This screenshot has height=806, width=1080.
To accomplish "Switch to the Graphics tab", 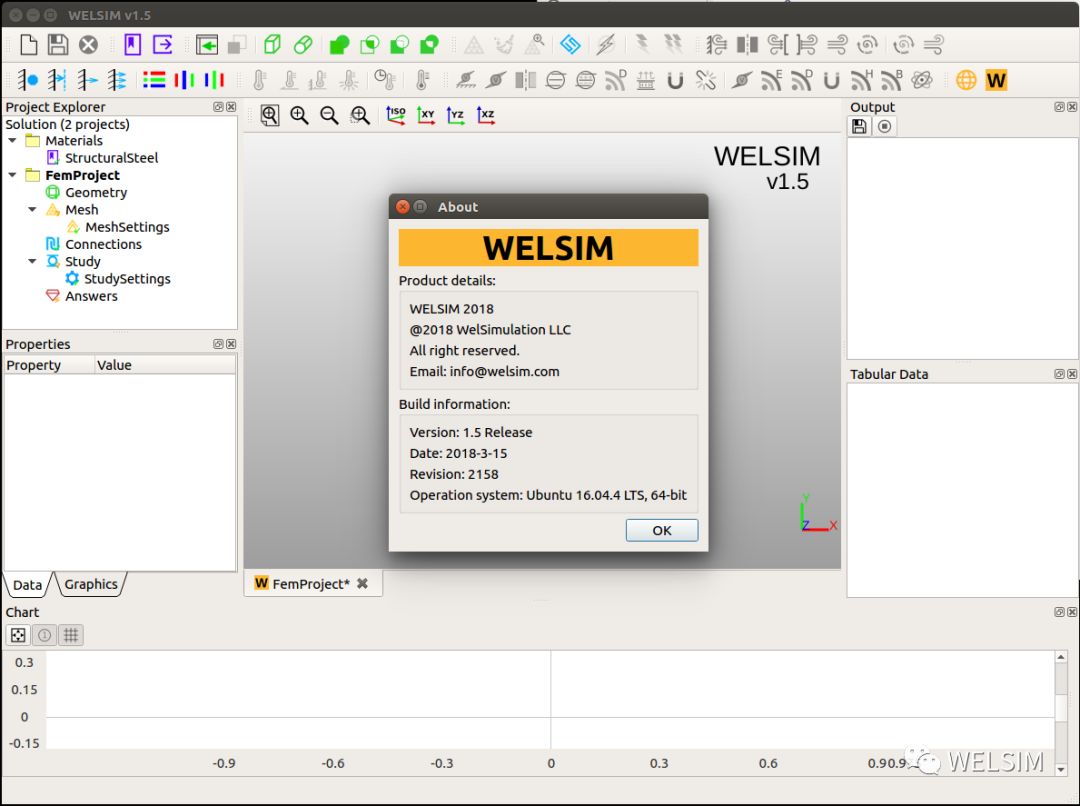I will [x=91, y=584].
